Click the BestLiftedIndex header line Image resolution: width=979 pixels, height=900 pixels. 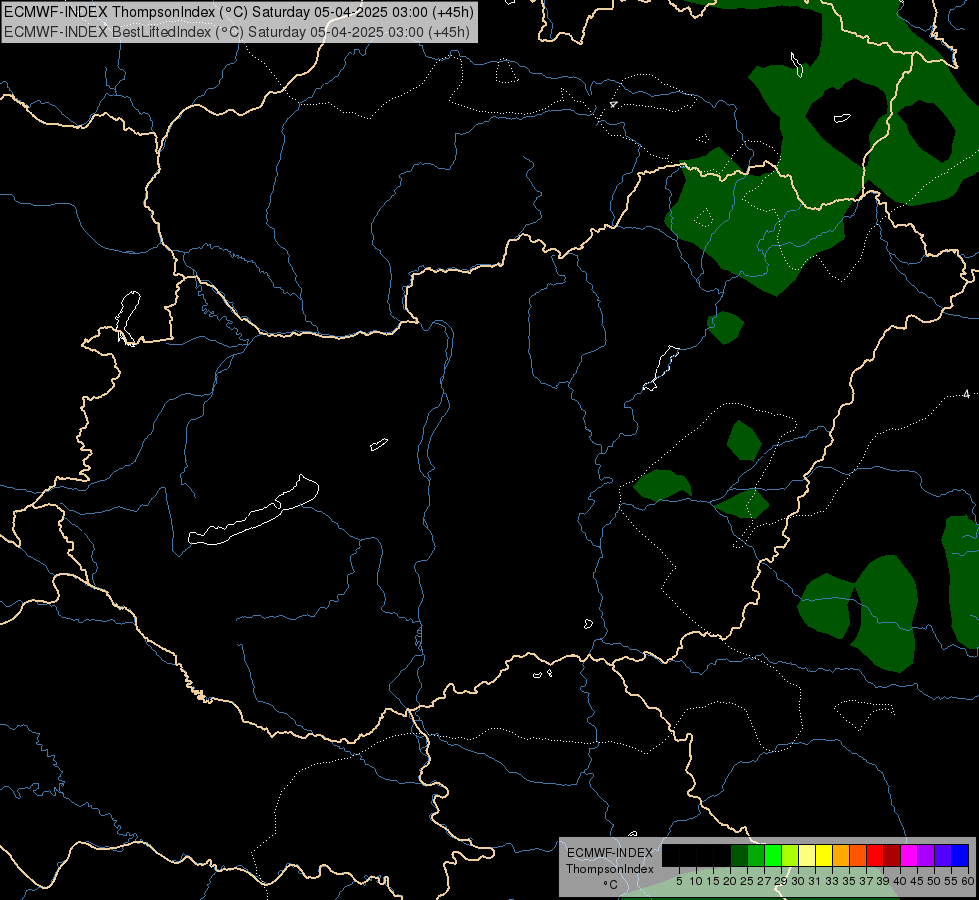coord(237,32)
